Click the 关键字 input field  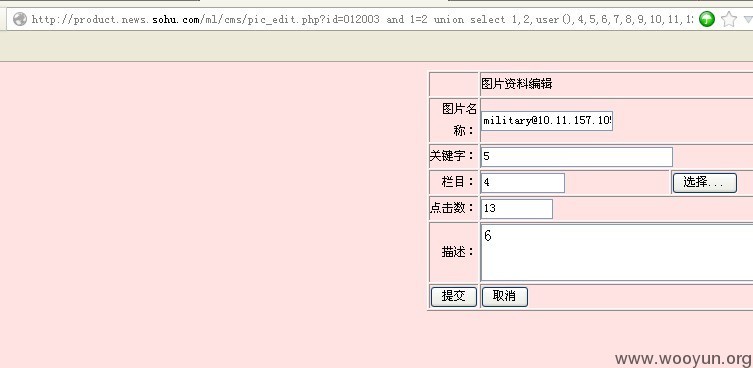tap(577, 157)
